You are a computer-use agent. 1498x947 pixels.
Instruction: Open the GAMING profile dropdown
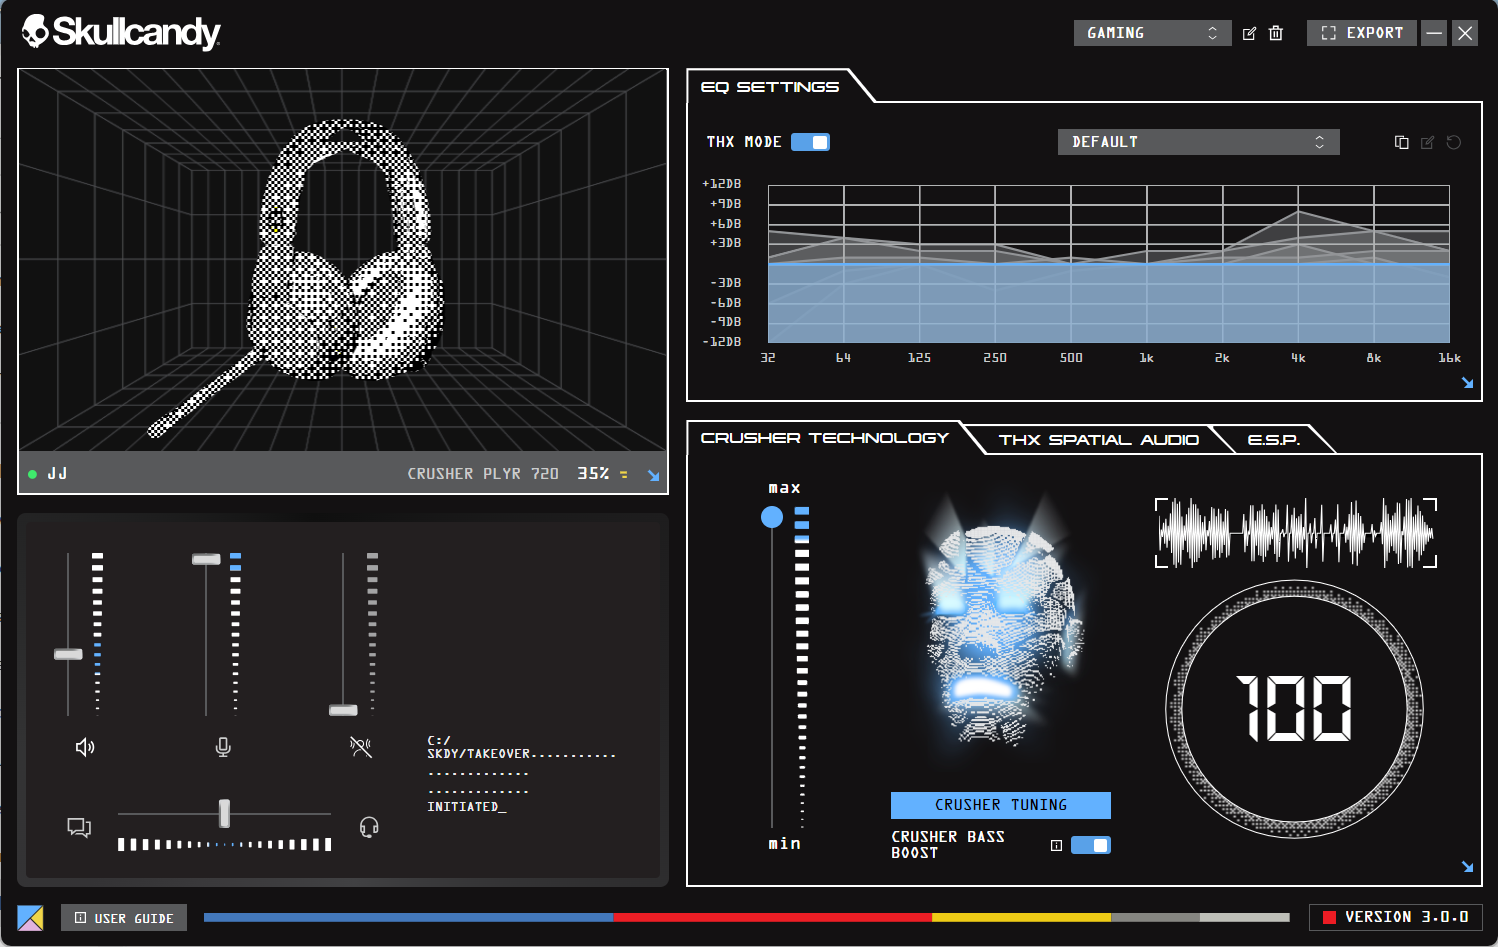tap(1152, 32)
